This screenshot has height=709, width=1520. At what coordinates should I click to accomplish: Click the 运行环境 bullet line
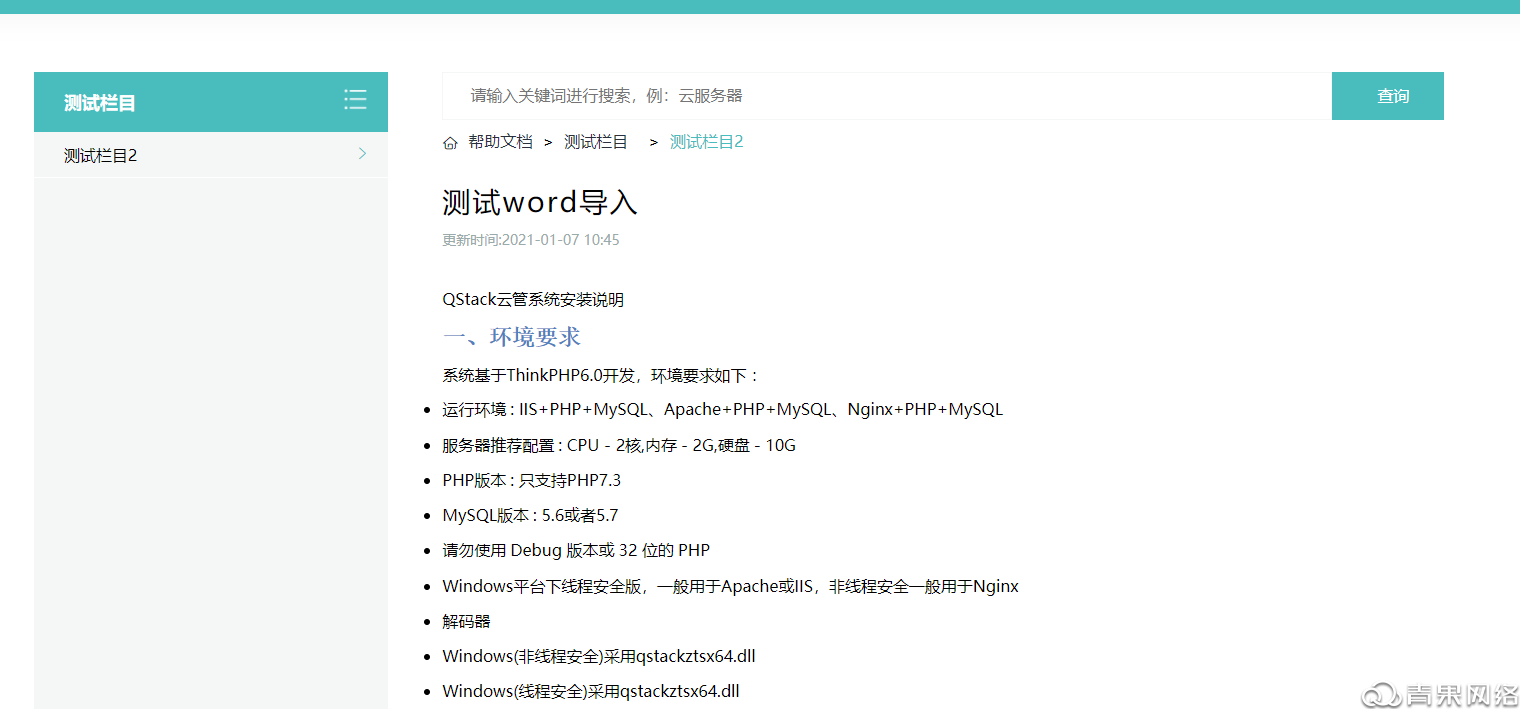pyautogui.click(x=723, y=410)
